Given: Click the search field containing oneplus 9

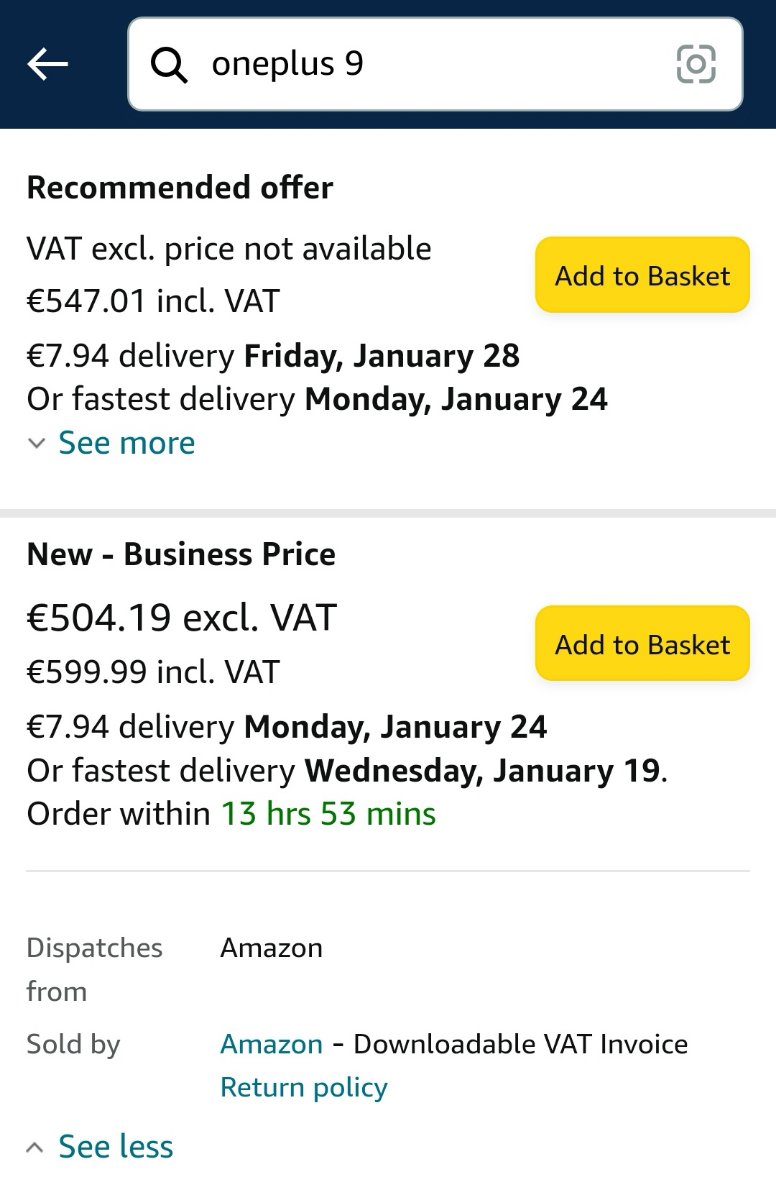Looking at the screenshot, I should pyautogui.click(x=435, y=64).
